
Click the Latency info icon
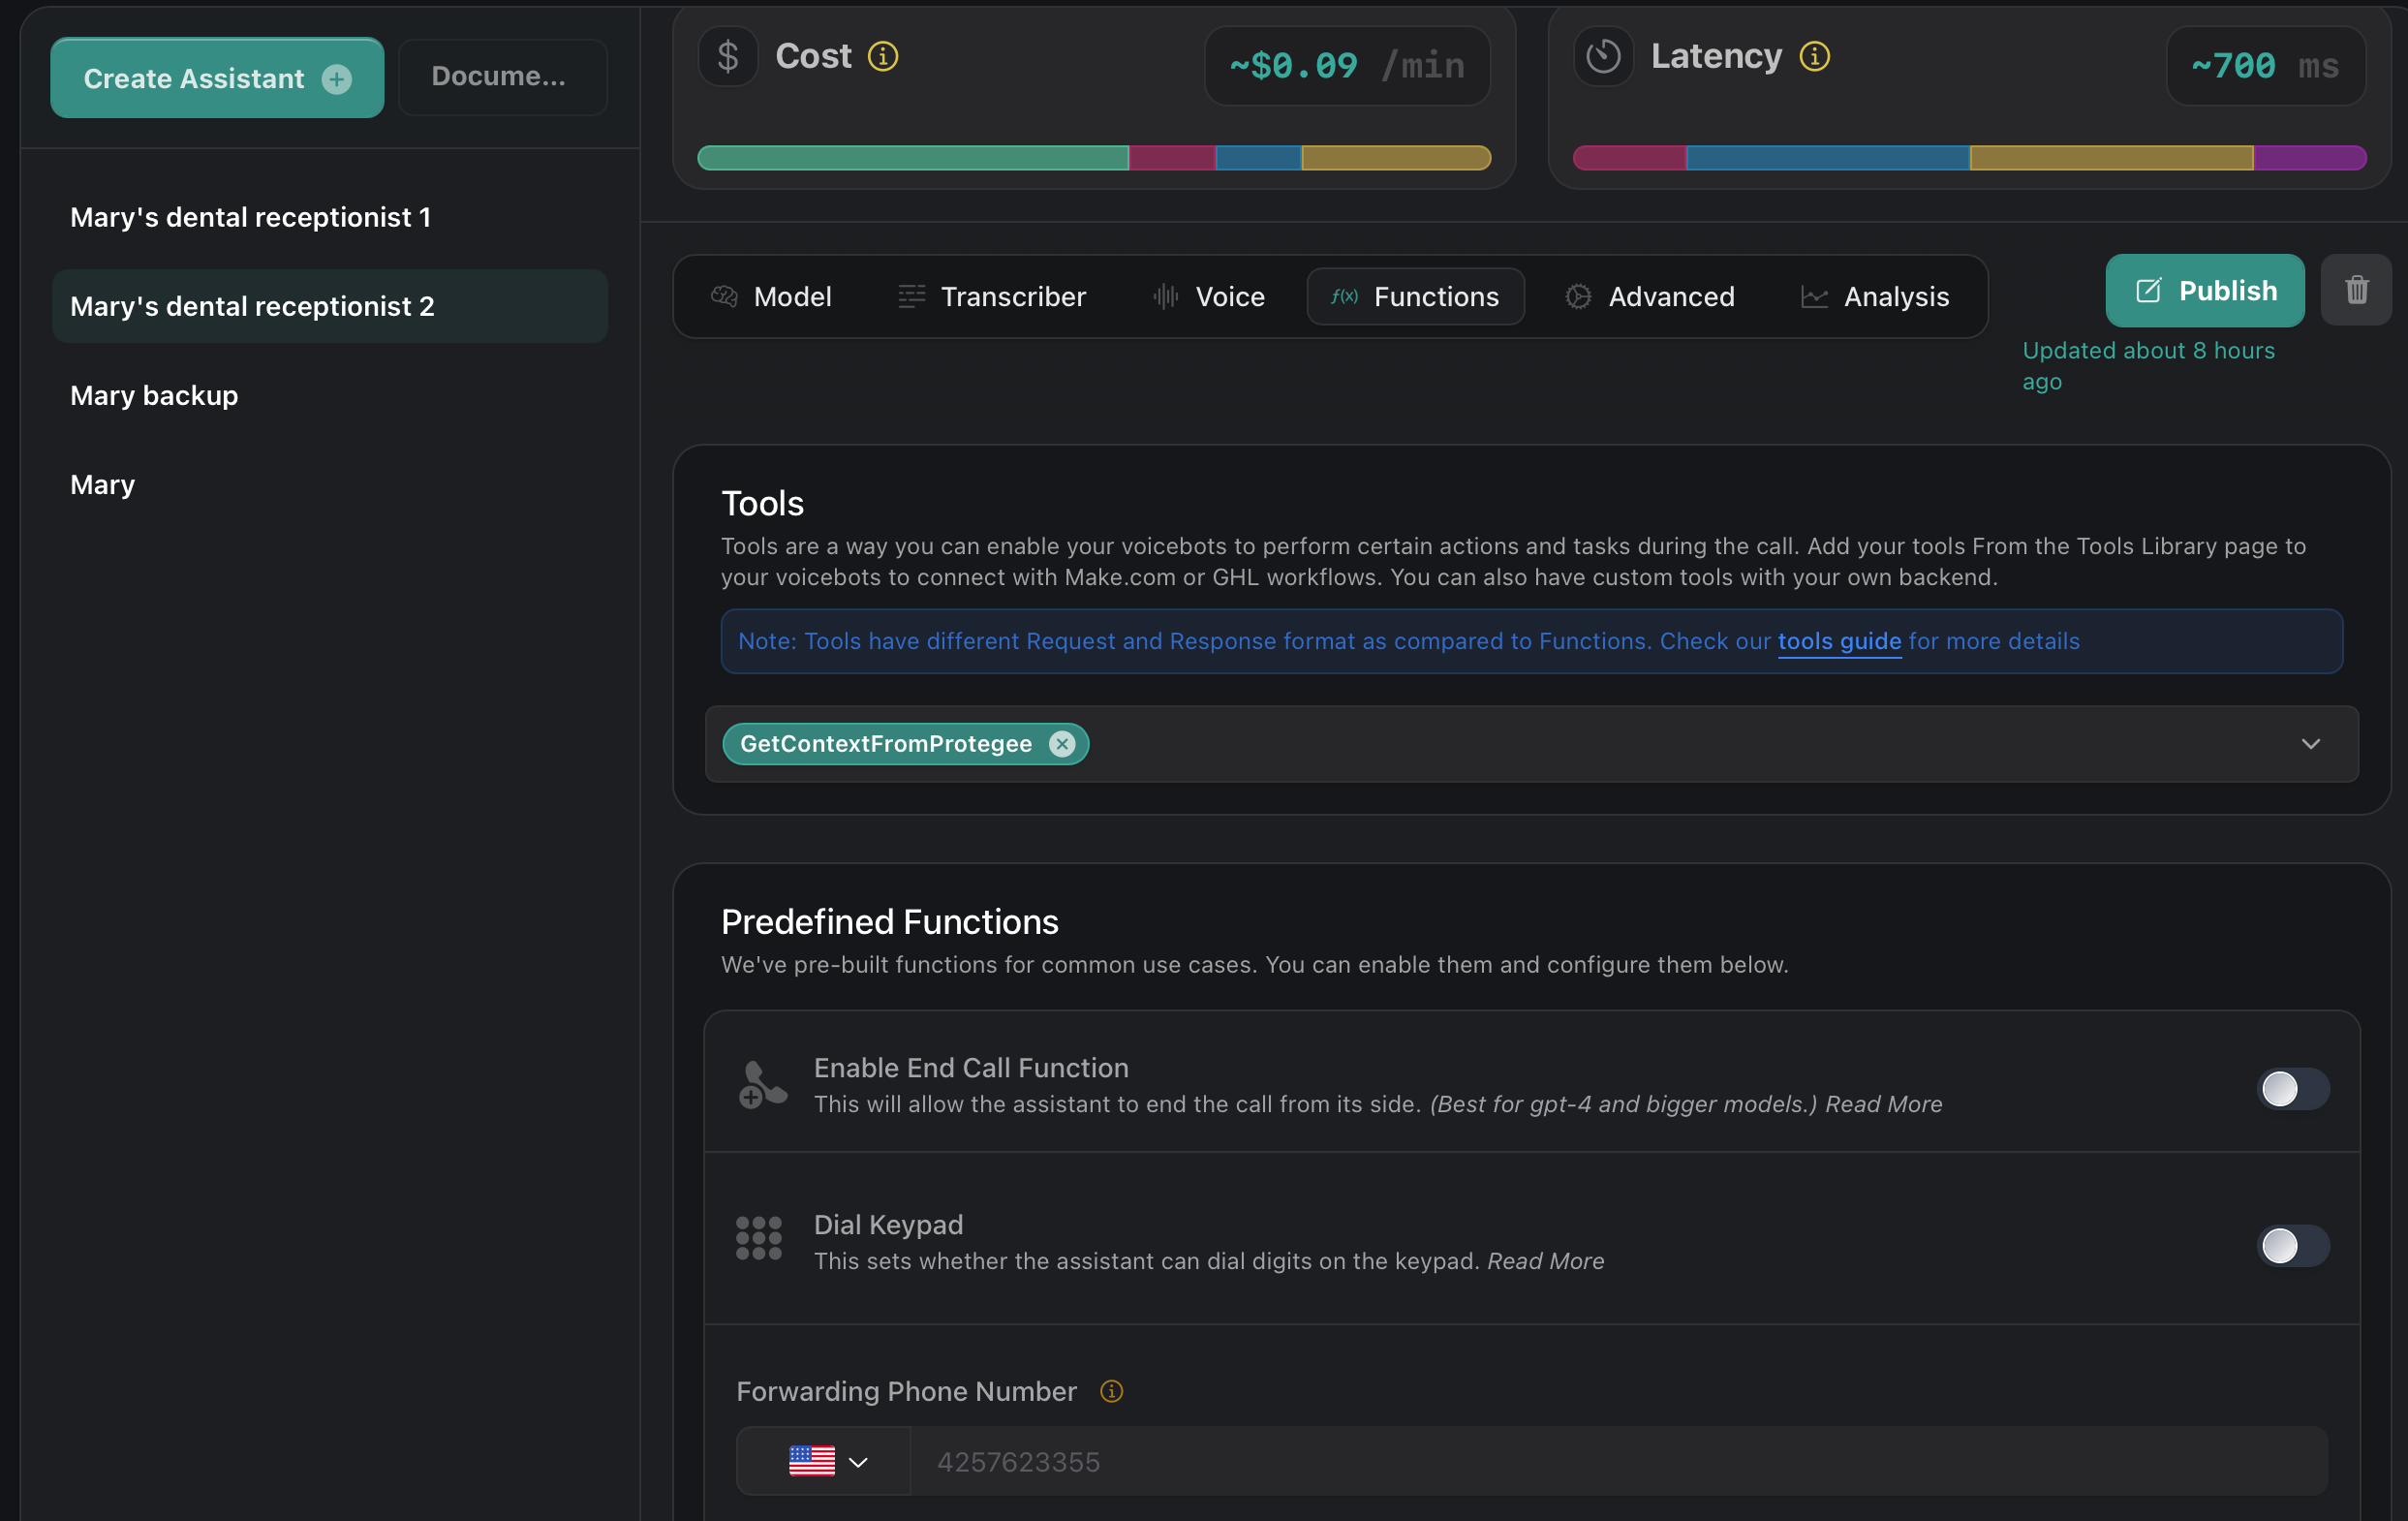point(1814,56)
